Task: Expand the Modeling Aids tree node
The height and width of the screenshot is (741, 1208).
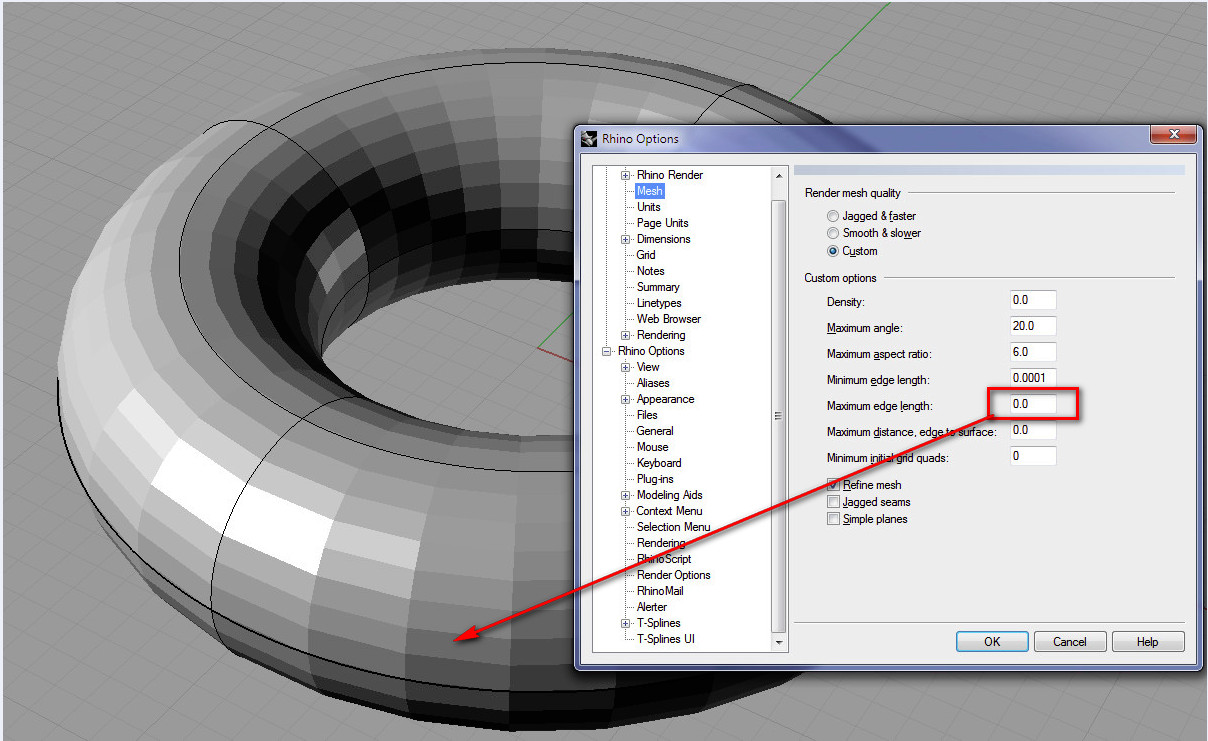Action: [x=626, y=495]
